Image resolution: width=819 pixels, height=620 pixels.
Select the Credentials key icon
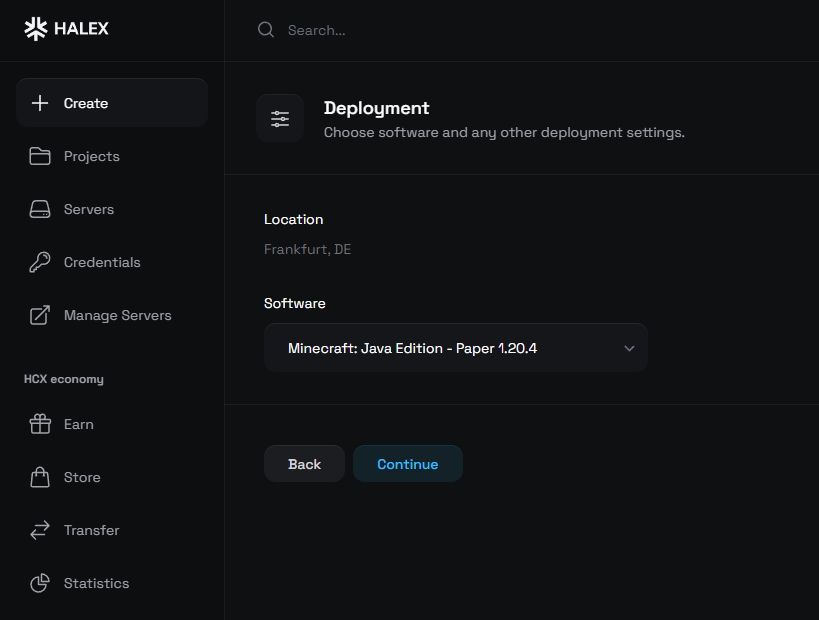point(40,262)
